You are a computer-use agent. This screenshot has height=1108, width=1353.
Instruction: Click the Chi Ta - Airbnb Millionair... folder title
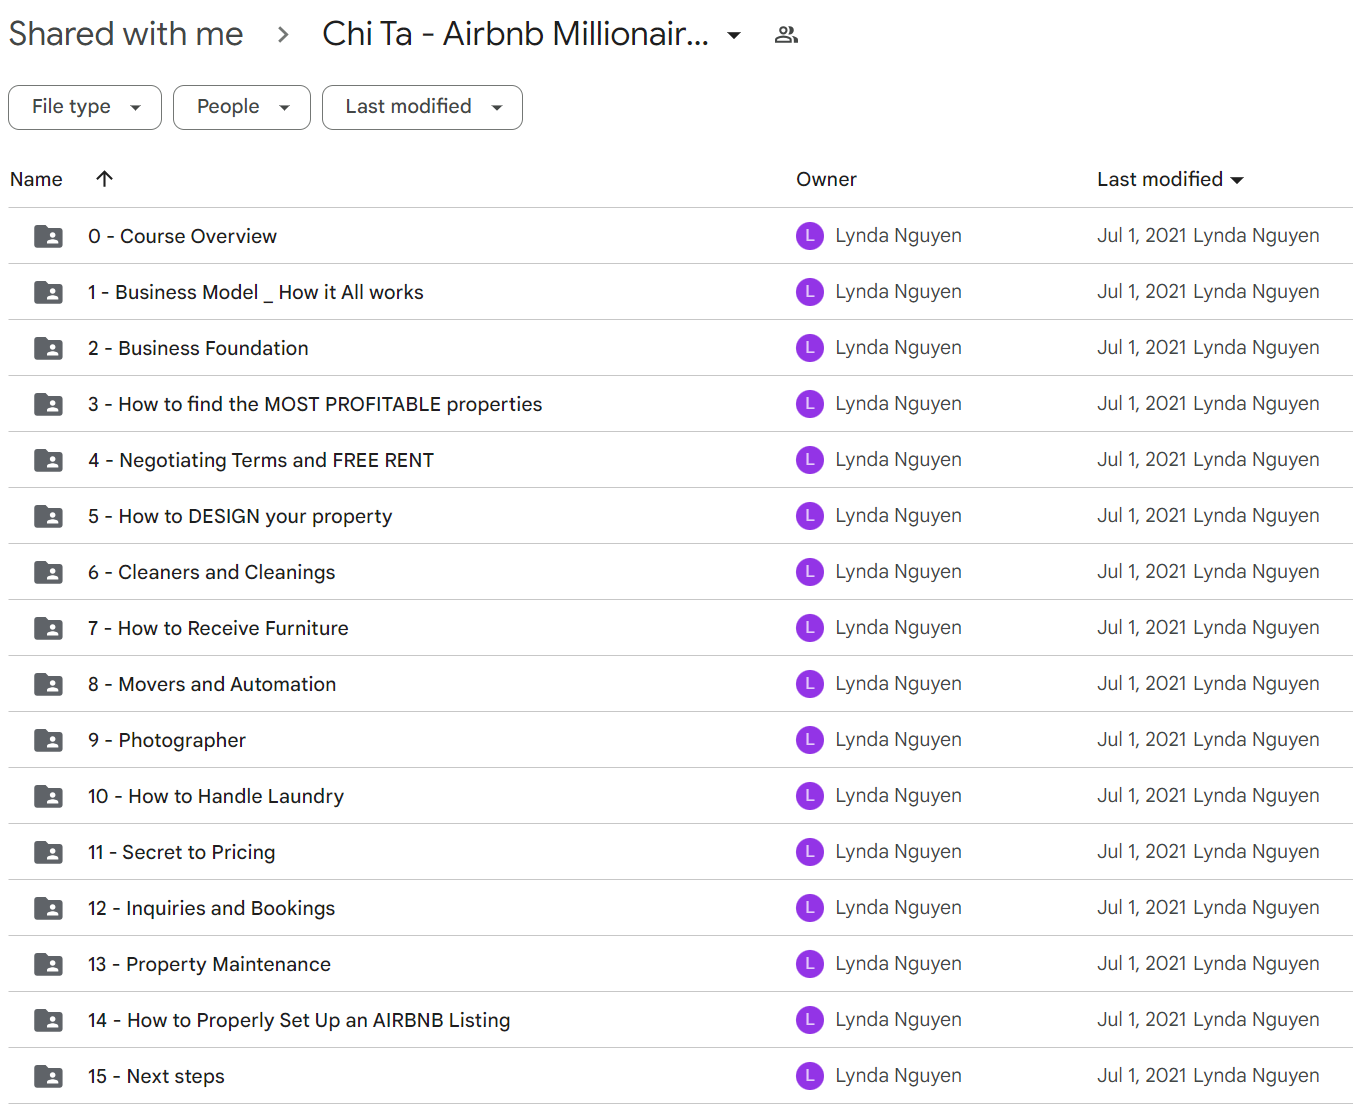point(515,34)
